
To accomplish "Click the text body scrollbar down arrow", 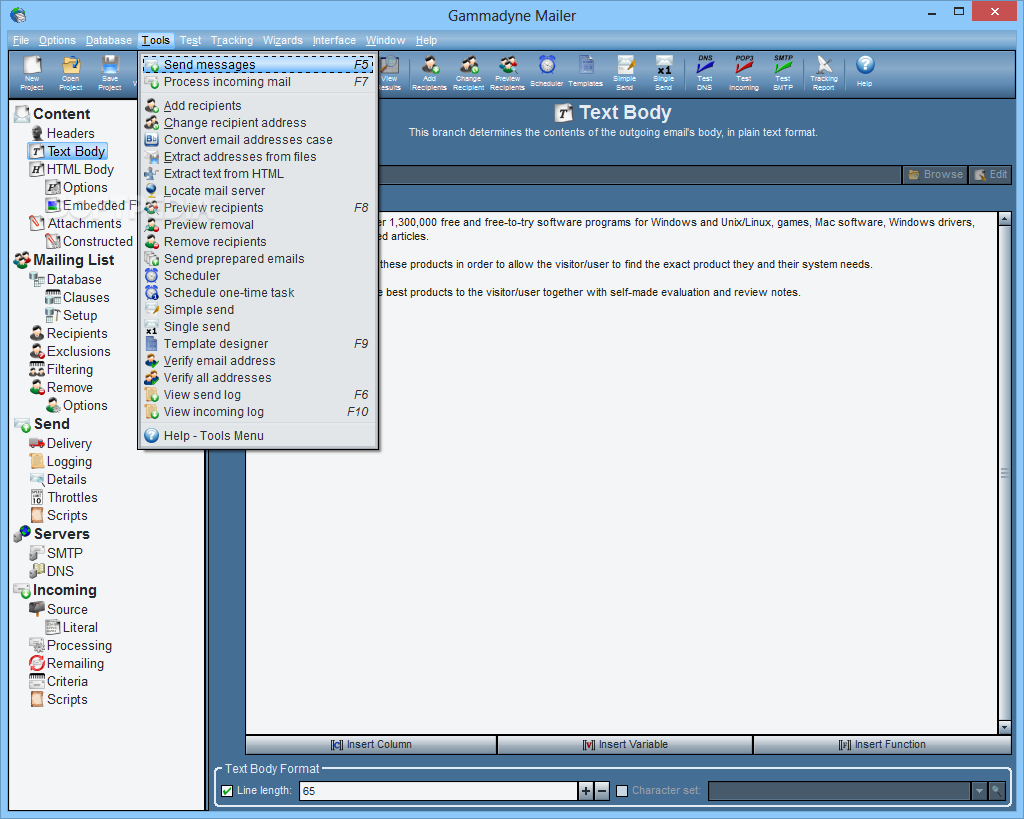I will 1005,727.
